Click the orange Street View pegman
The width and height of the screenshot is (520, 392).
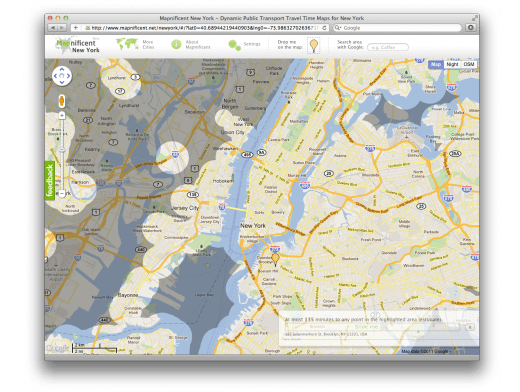pos(62,101)
